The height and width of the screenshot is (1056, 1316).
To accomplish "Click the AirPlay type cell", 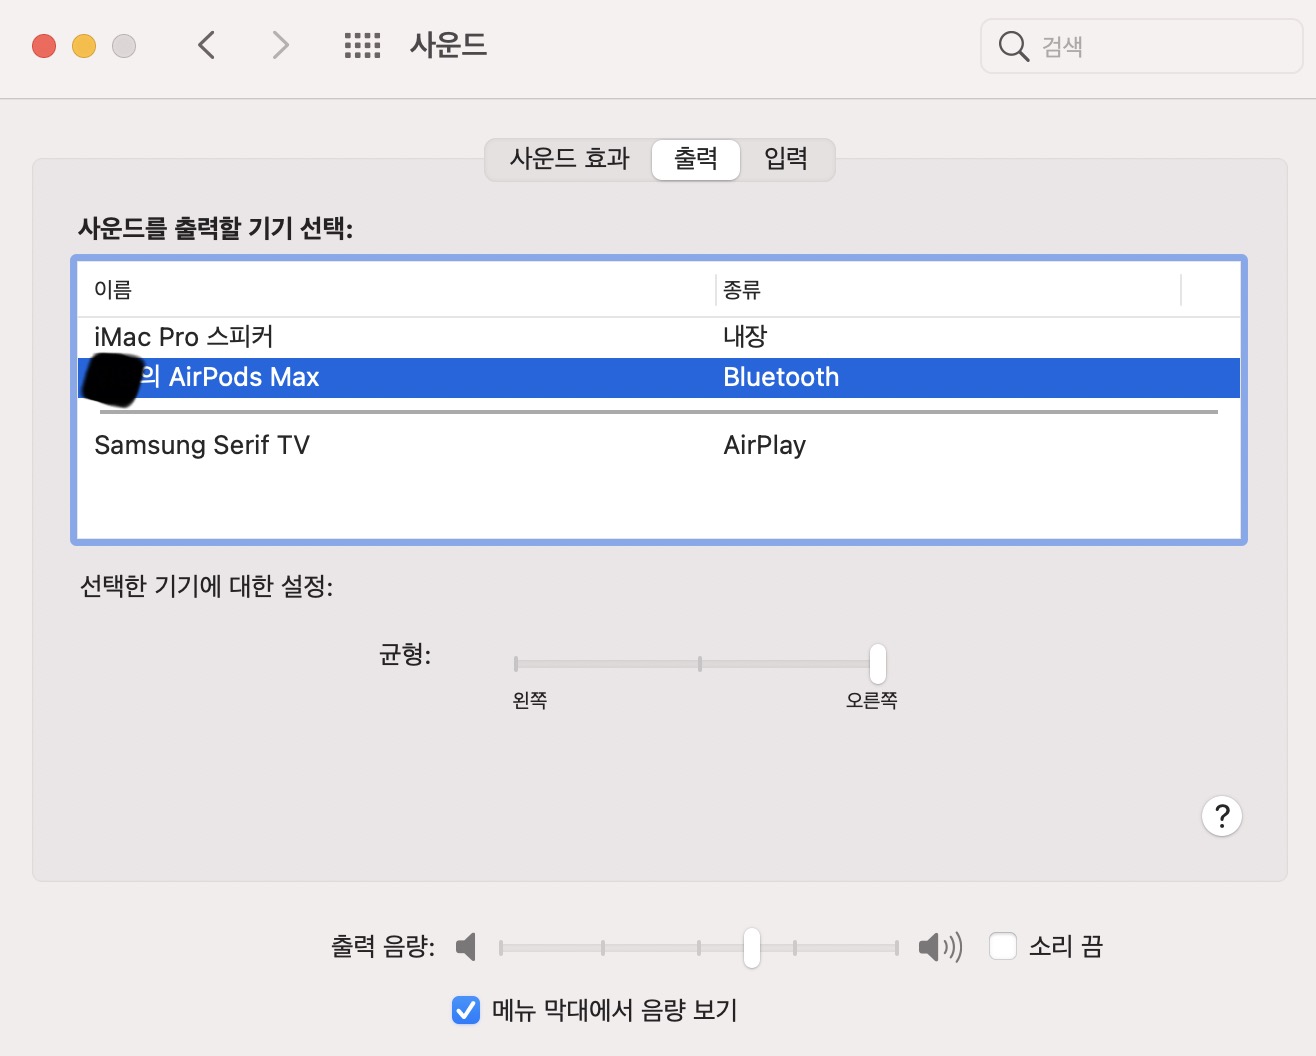I will coord(764,445).
